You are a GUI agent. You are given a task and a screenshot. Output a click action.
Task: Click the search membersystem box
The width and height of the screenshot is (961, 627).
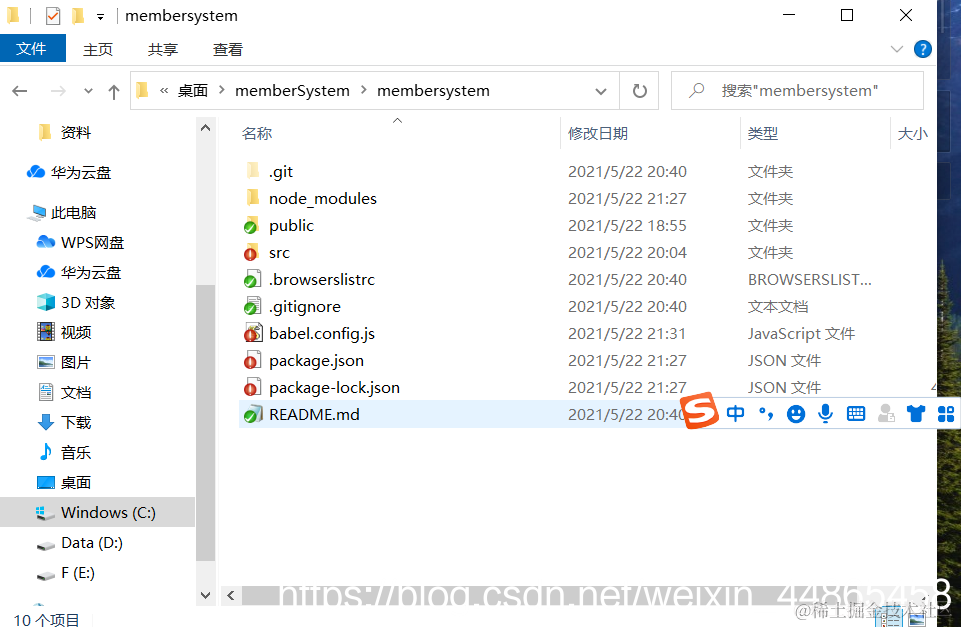tap(797, 91)
